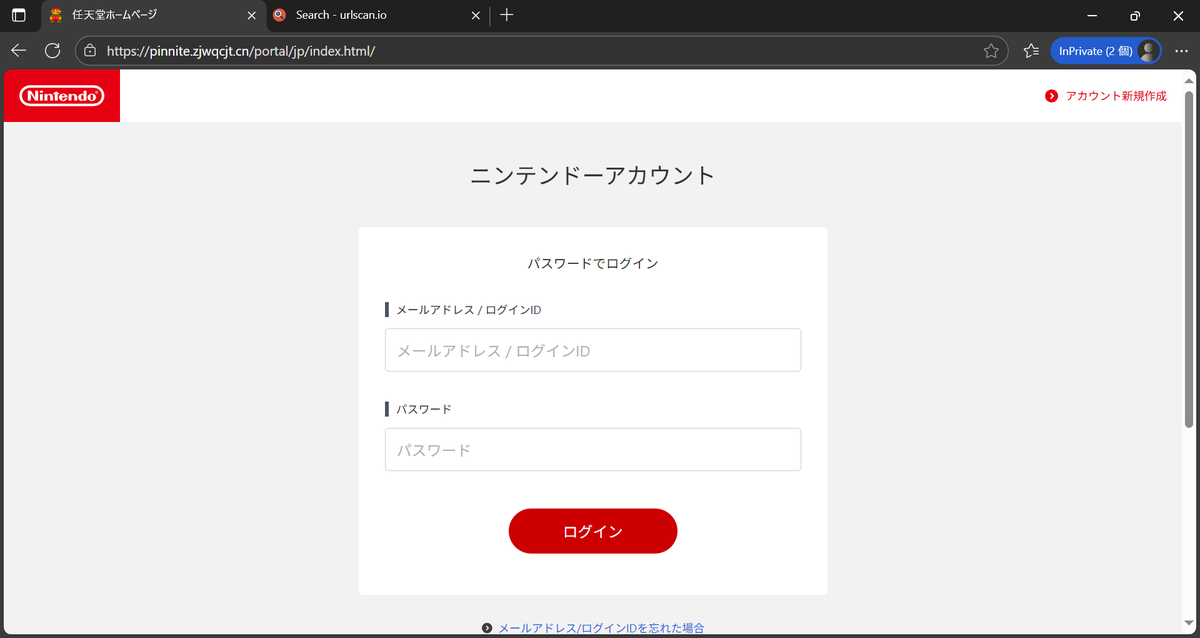Click the page vertical scrollbar
This screenshot has height=638, width=1200.
[x=1189, y=260]
